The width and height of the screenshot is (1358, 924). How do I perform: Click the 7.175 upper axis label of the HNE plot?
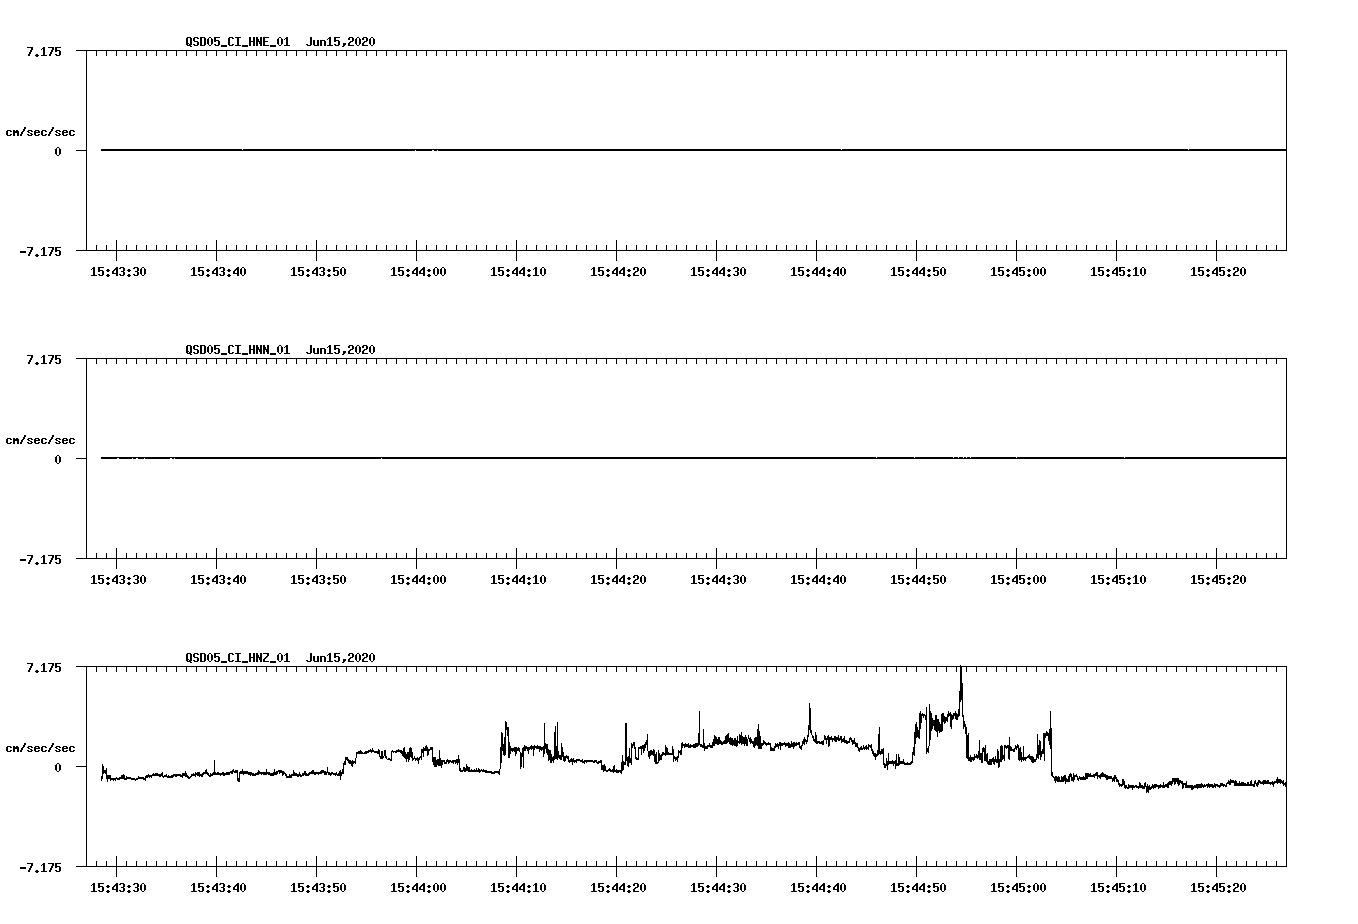point(44,51)
